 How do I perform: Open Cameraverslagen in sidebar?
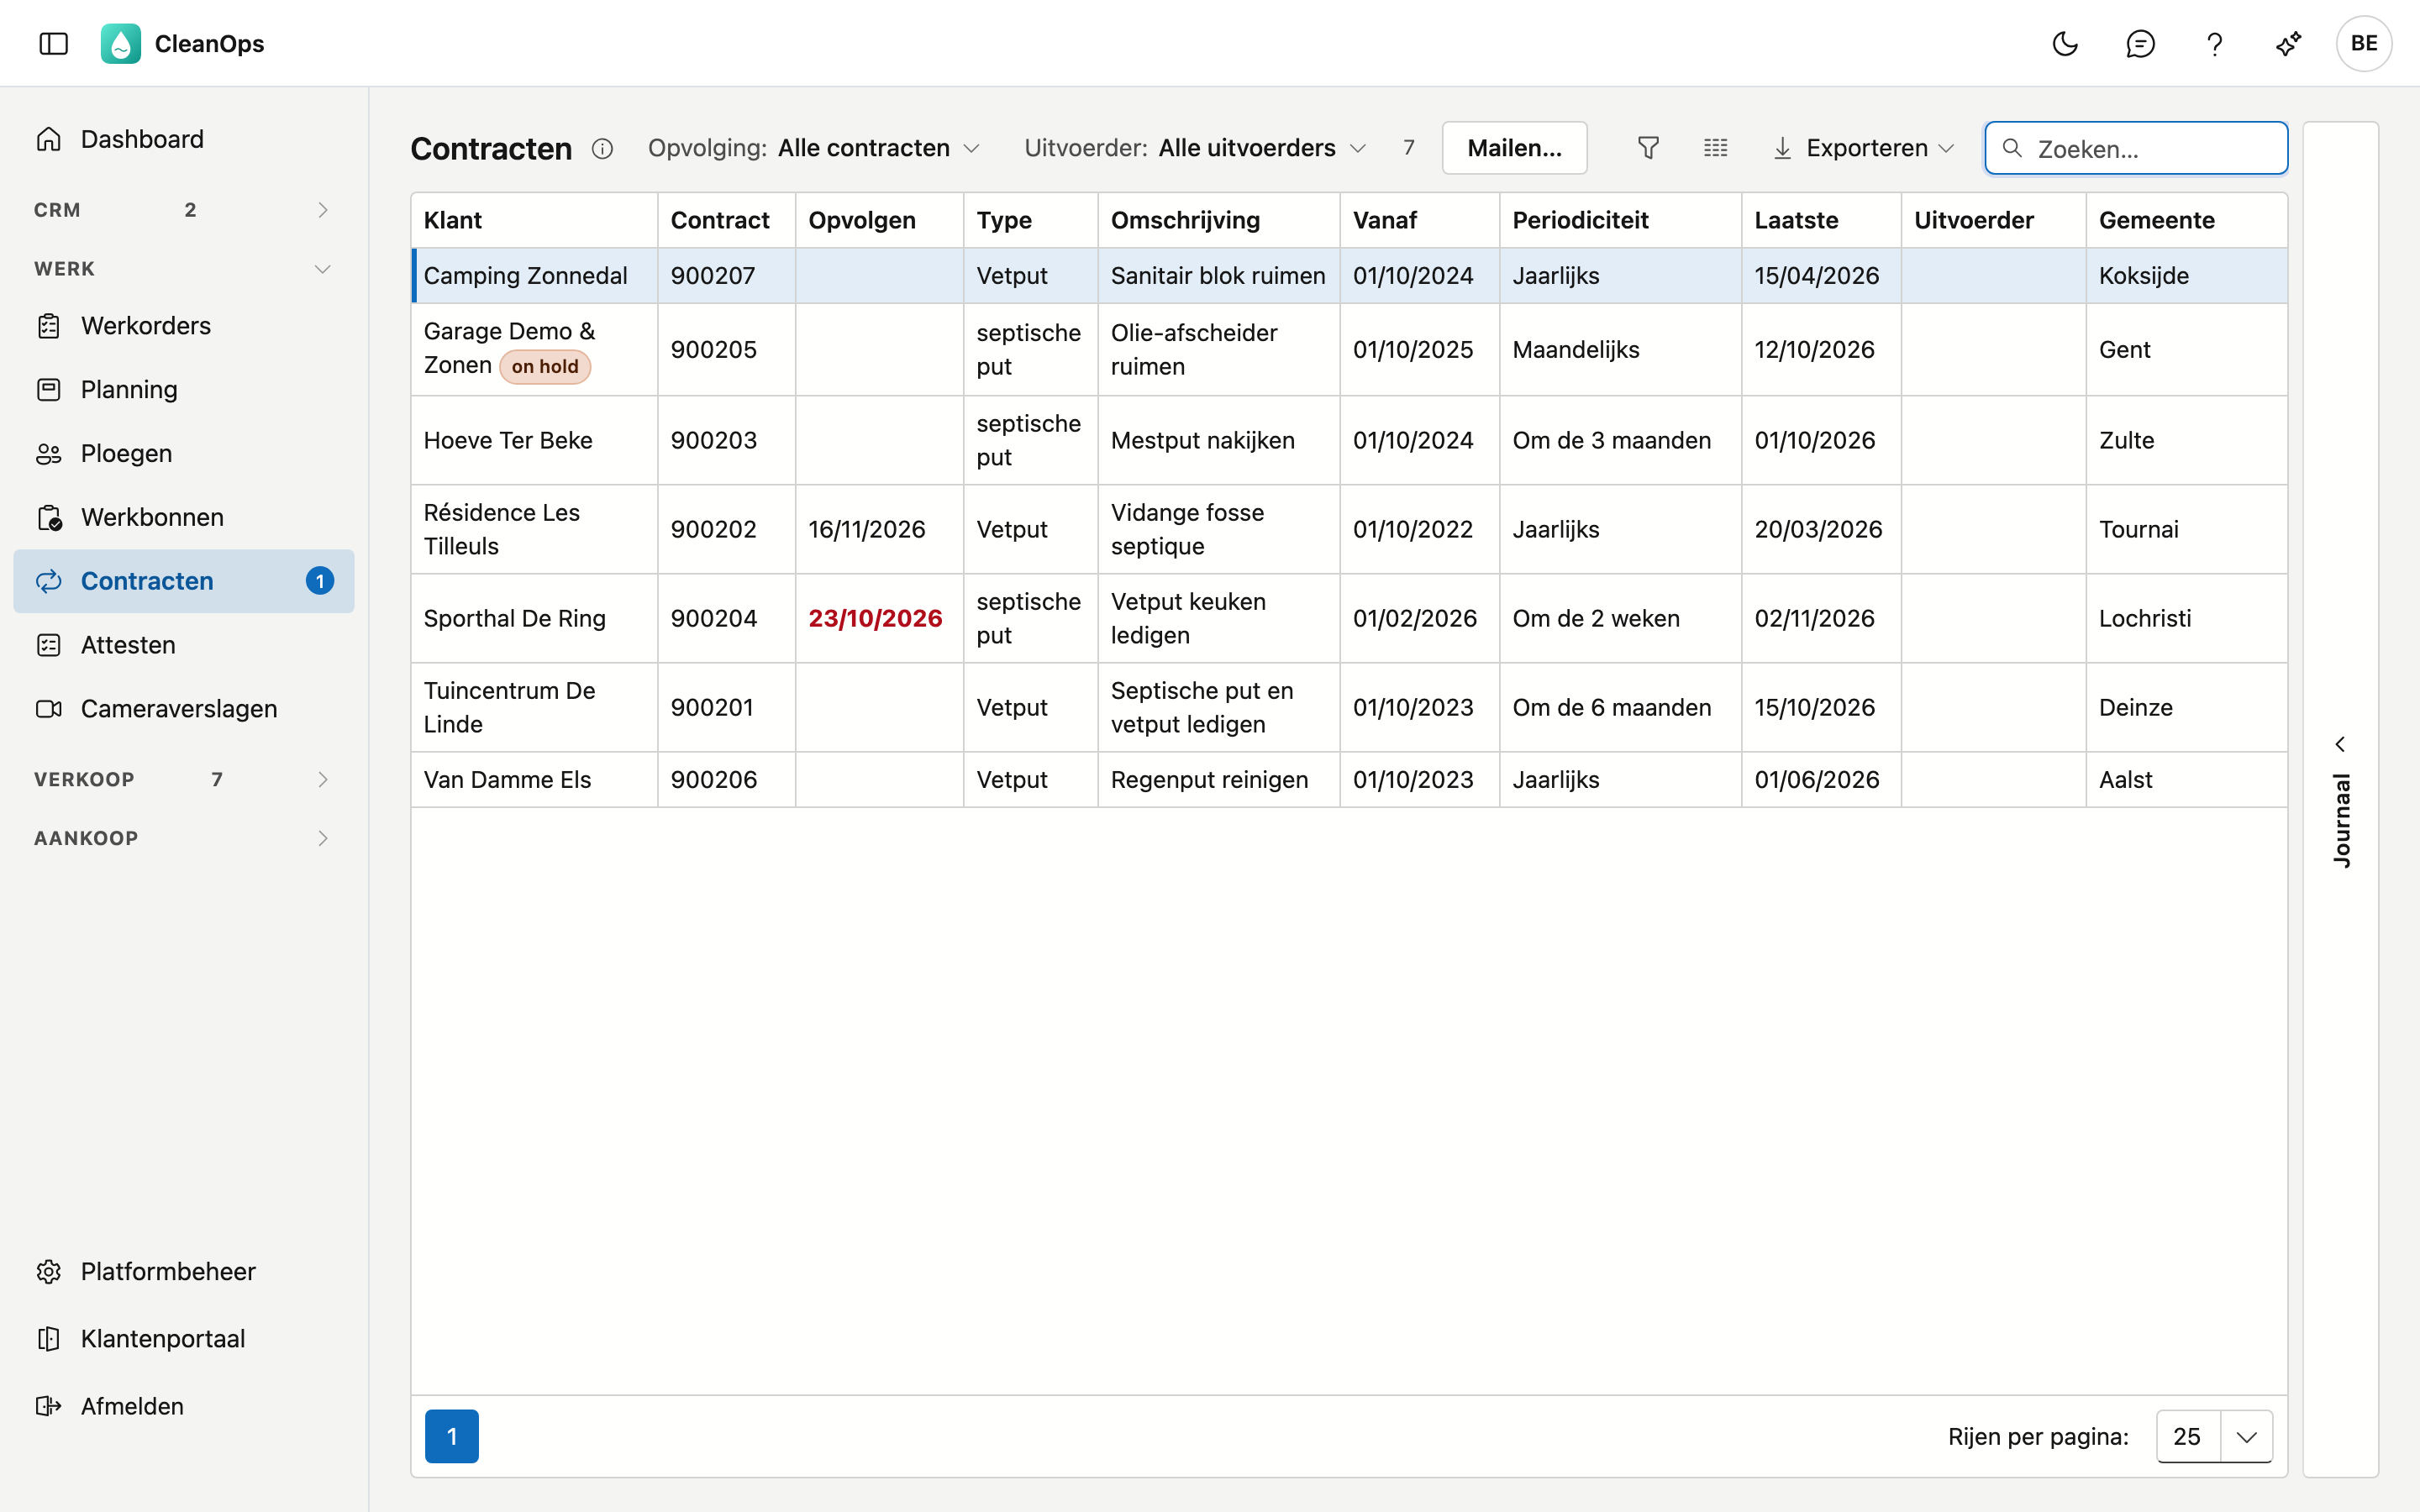click(x=184, y=709)
